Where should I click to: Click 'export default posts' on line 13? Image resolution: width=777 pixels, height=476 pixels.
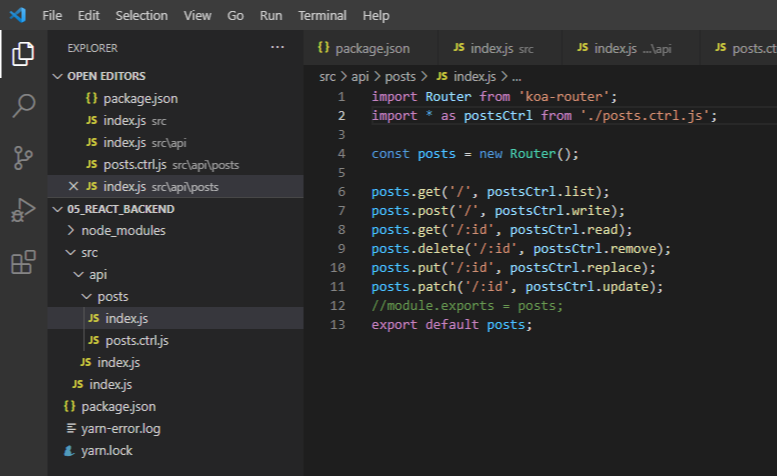click(x=448, y=324)
